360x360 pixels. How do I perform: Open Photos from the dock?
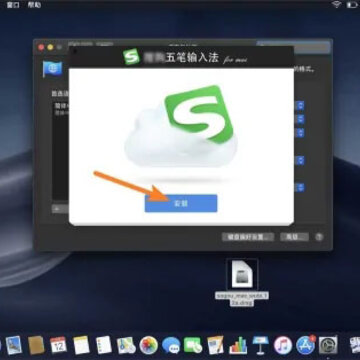(x=149, y=345)
